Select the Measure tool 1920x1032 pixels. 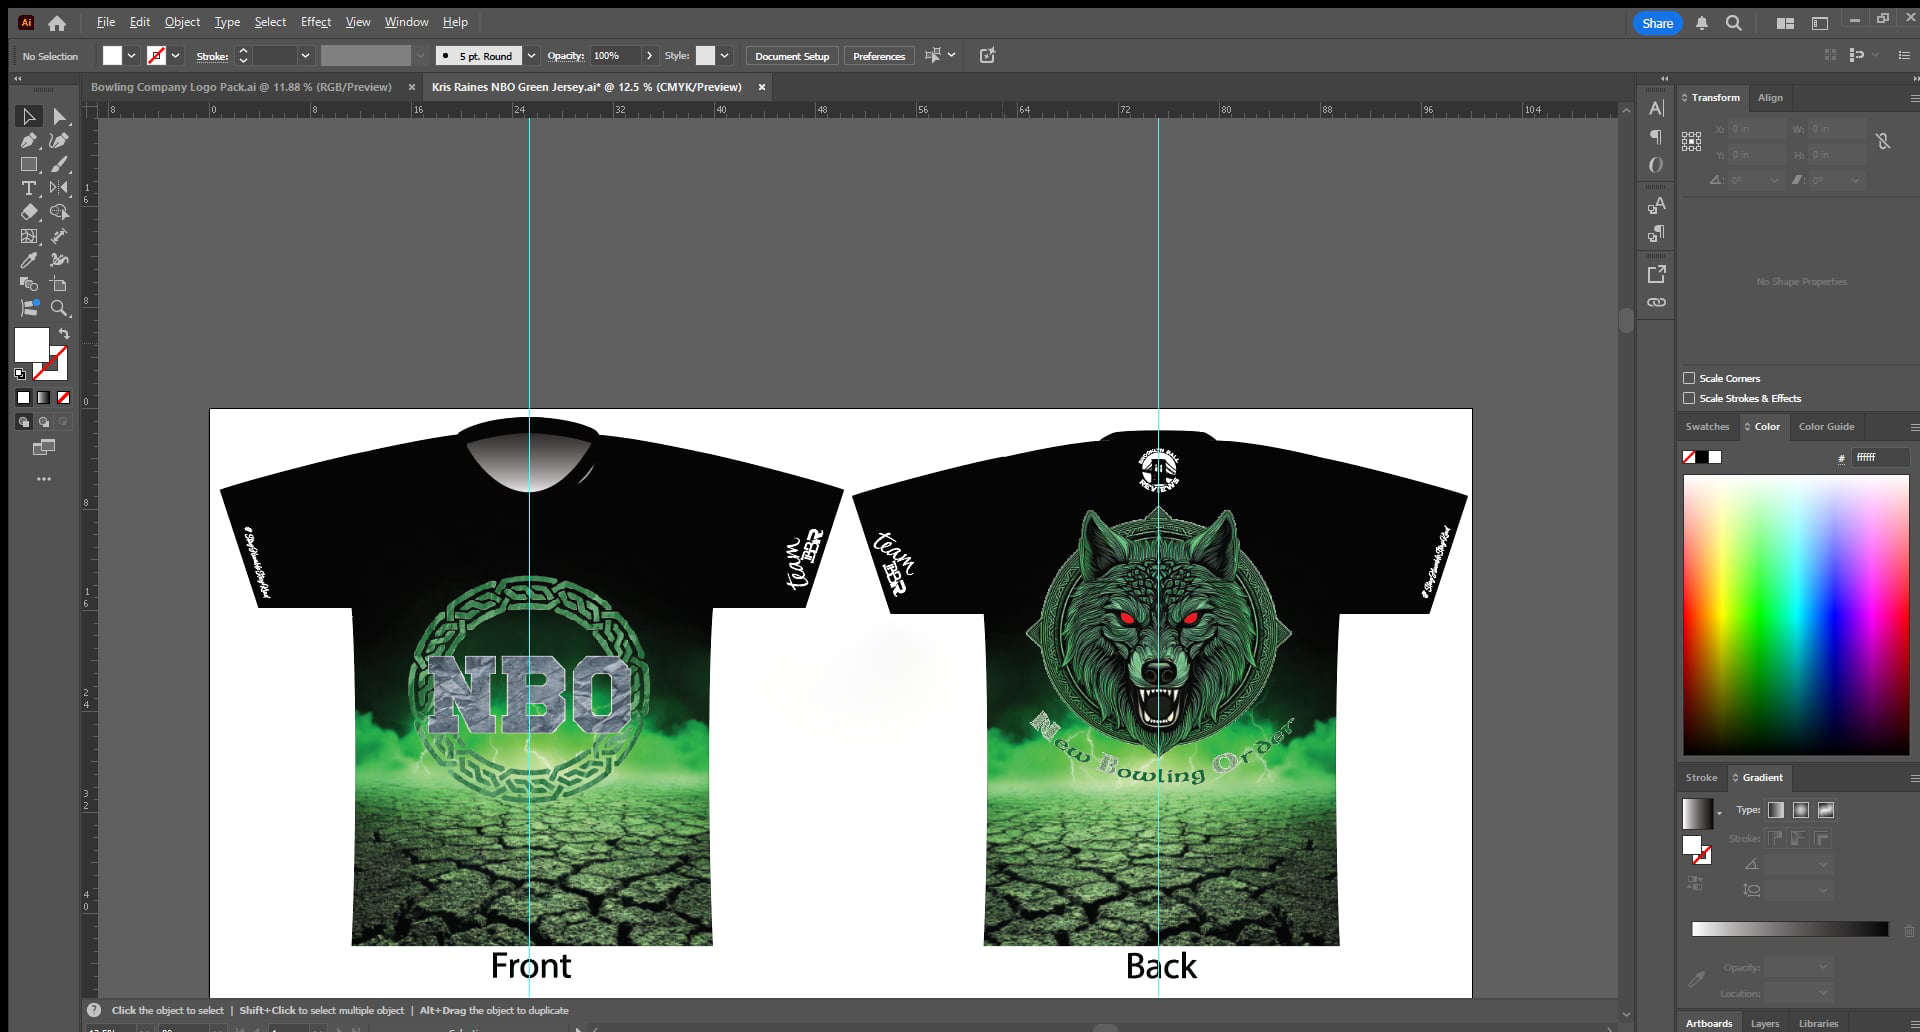(x=59, y=236)
